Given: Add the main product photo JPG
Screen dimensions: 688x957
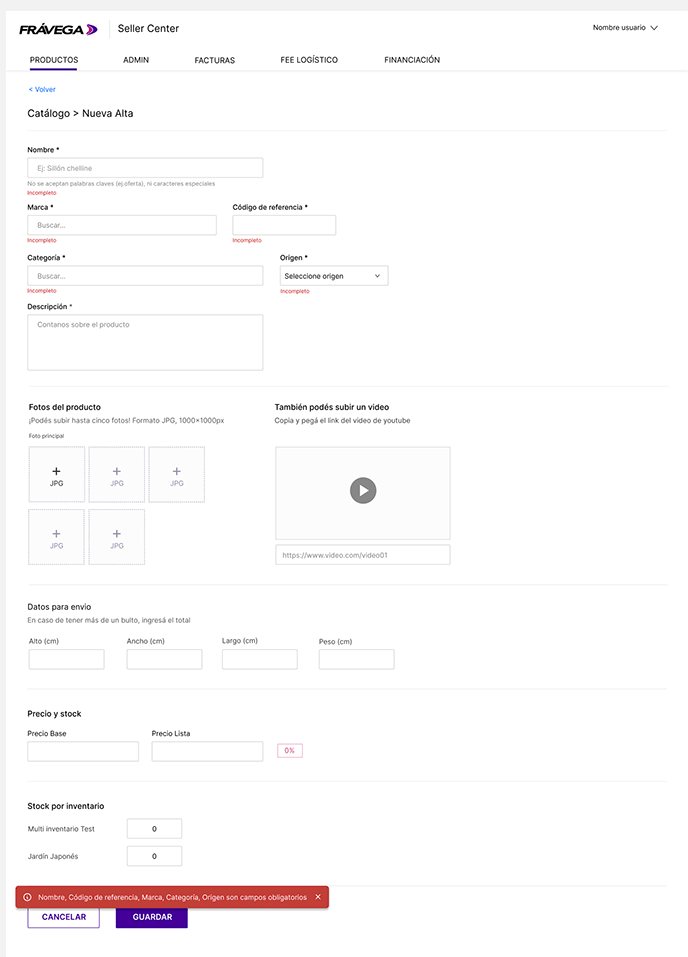Looking at the screenshot, I should (x=57, y=474).
